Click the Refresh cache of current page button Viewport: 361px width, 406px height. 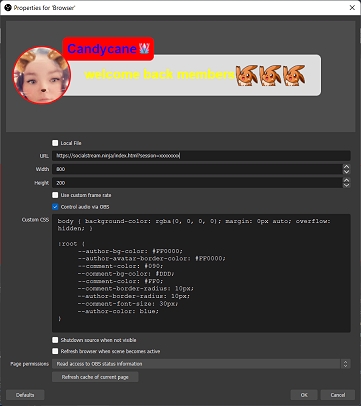click(x=95, y=377)
